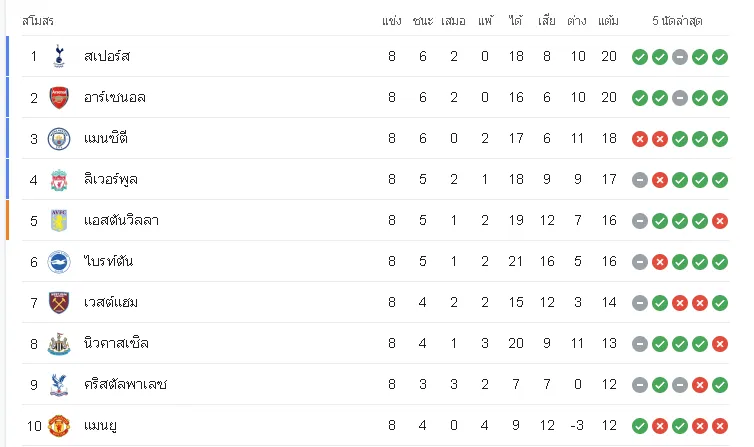754x447 pixels.
Task: Click the Aston Villa crest
Action: point(59,221)
